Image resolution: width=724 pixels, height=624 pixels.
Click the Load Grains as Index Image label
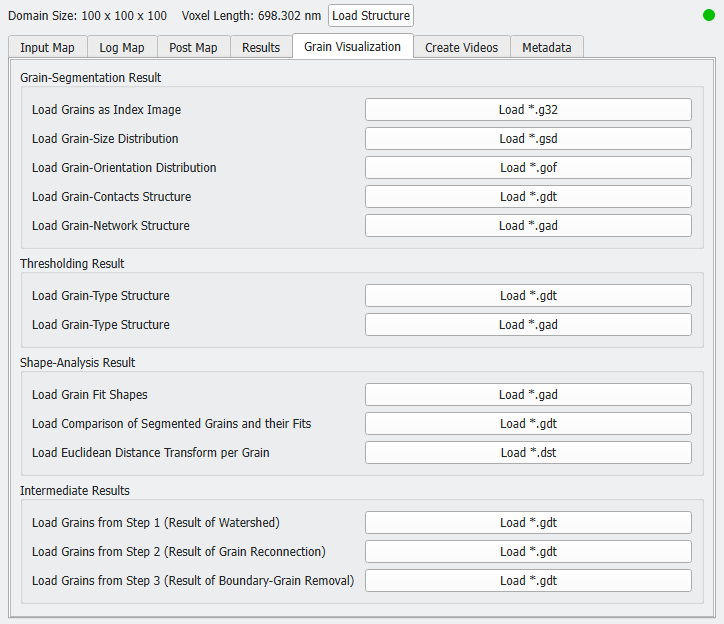(106, 110)
